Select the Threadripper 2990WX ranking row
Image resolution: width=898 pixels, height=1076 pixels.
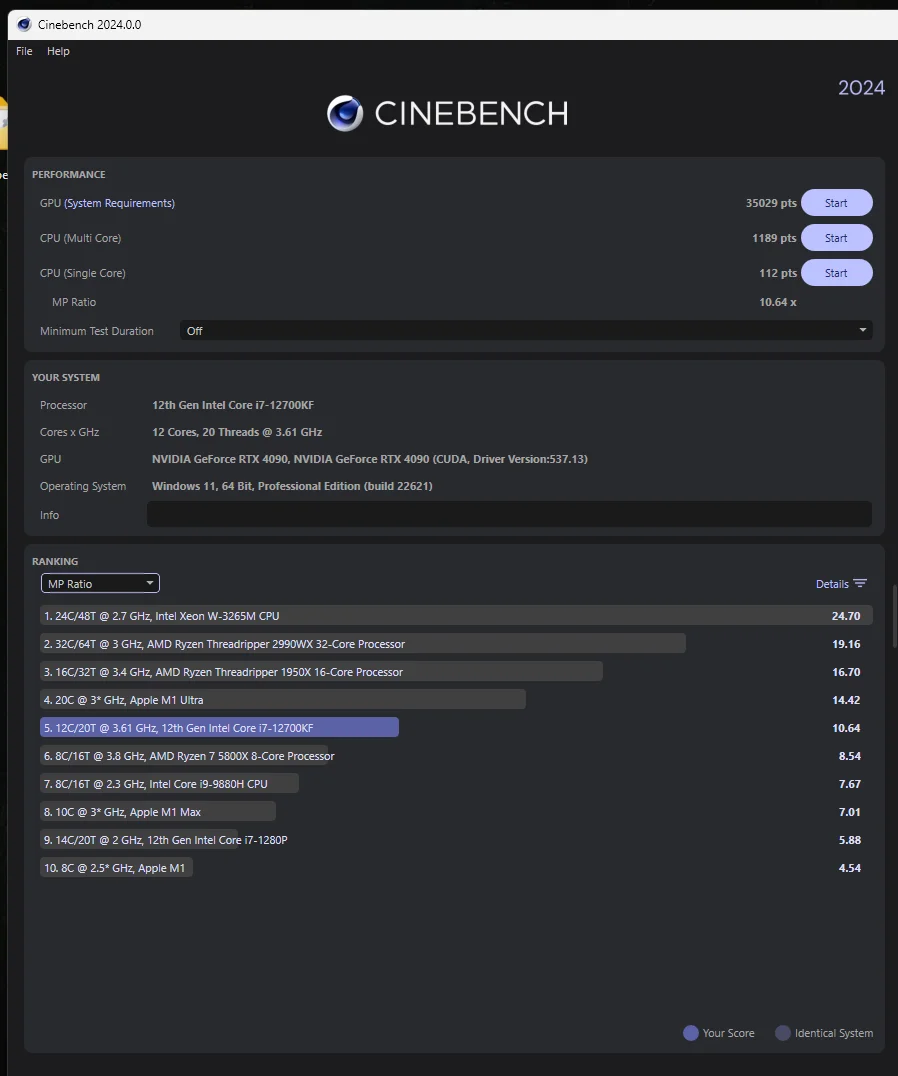point(456,644)
